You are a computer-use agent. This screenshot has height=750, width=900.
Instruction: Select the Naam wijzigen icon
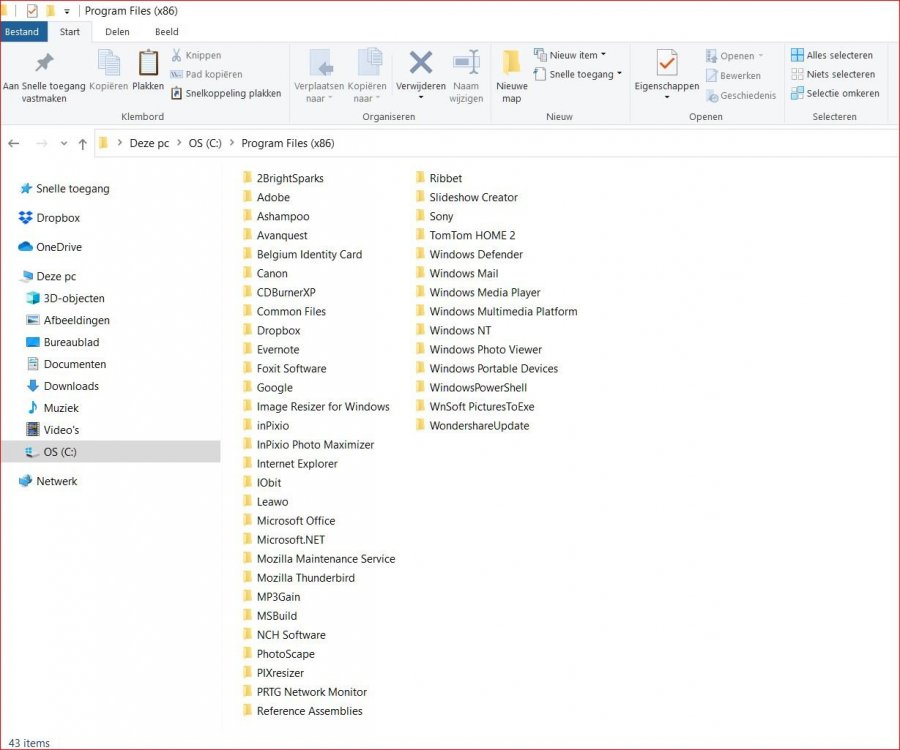pyautogui.click(x=466, y=68)
